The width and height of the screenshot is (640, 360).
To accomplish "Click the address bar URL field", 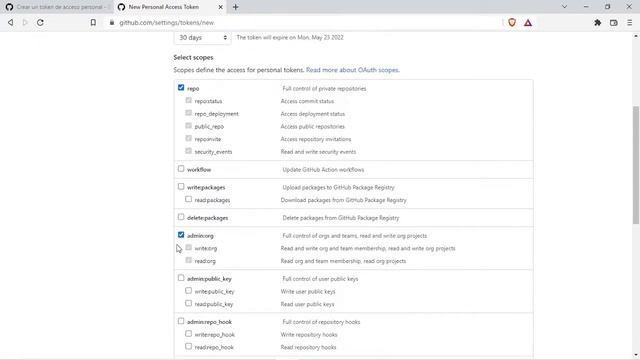I will coord(302,23).
